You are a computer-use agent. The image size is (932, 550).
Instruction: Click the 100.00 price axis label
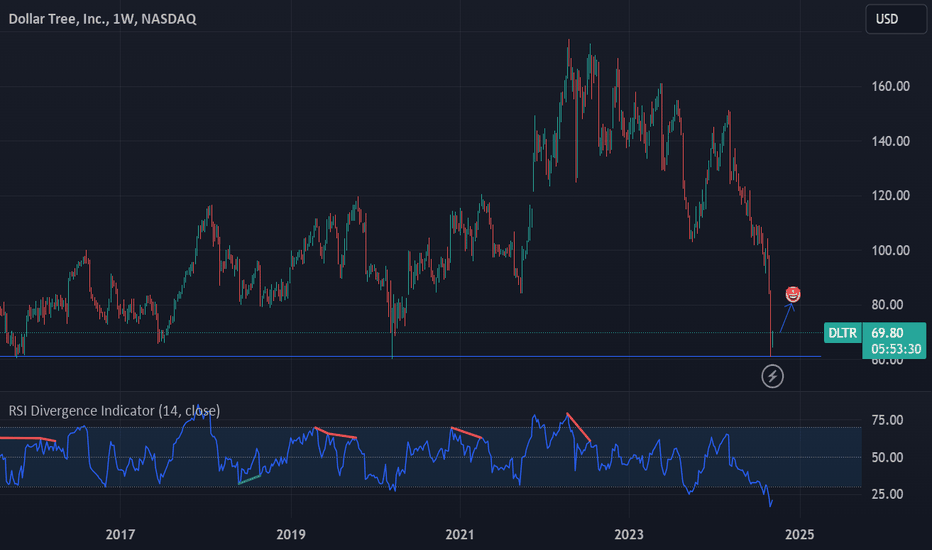coord(890,250)
